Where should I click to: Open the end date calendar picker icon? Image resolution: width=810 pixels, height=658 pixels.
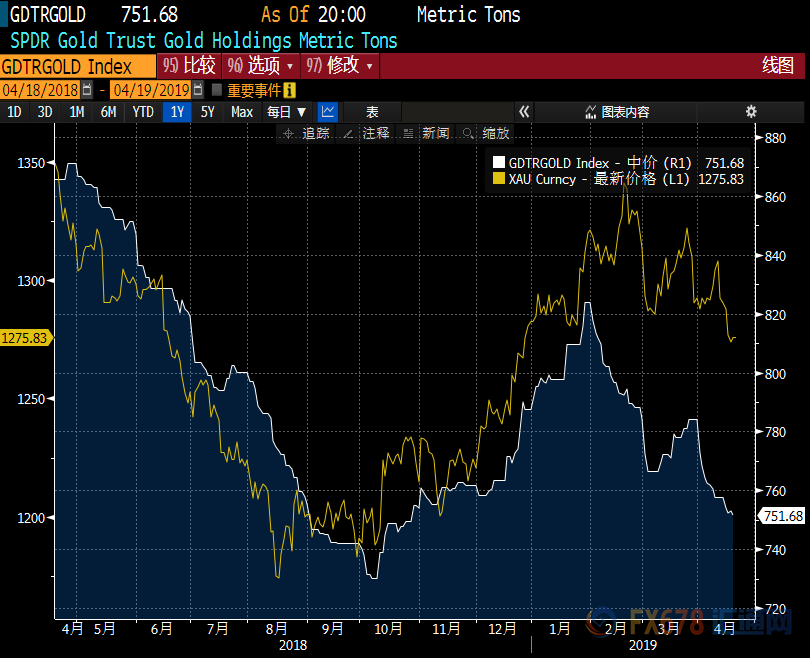198,90
